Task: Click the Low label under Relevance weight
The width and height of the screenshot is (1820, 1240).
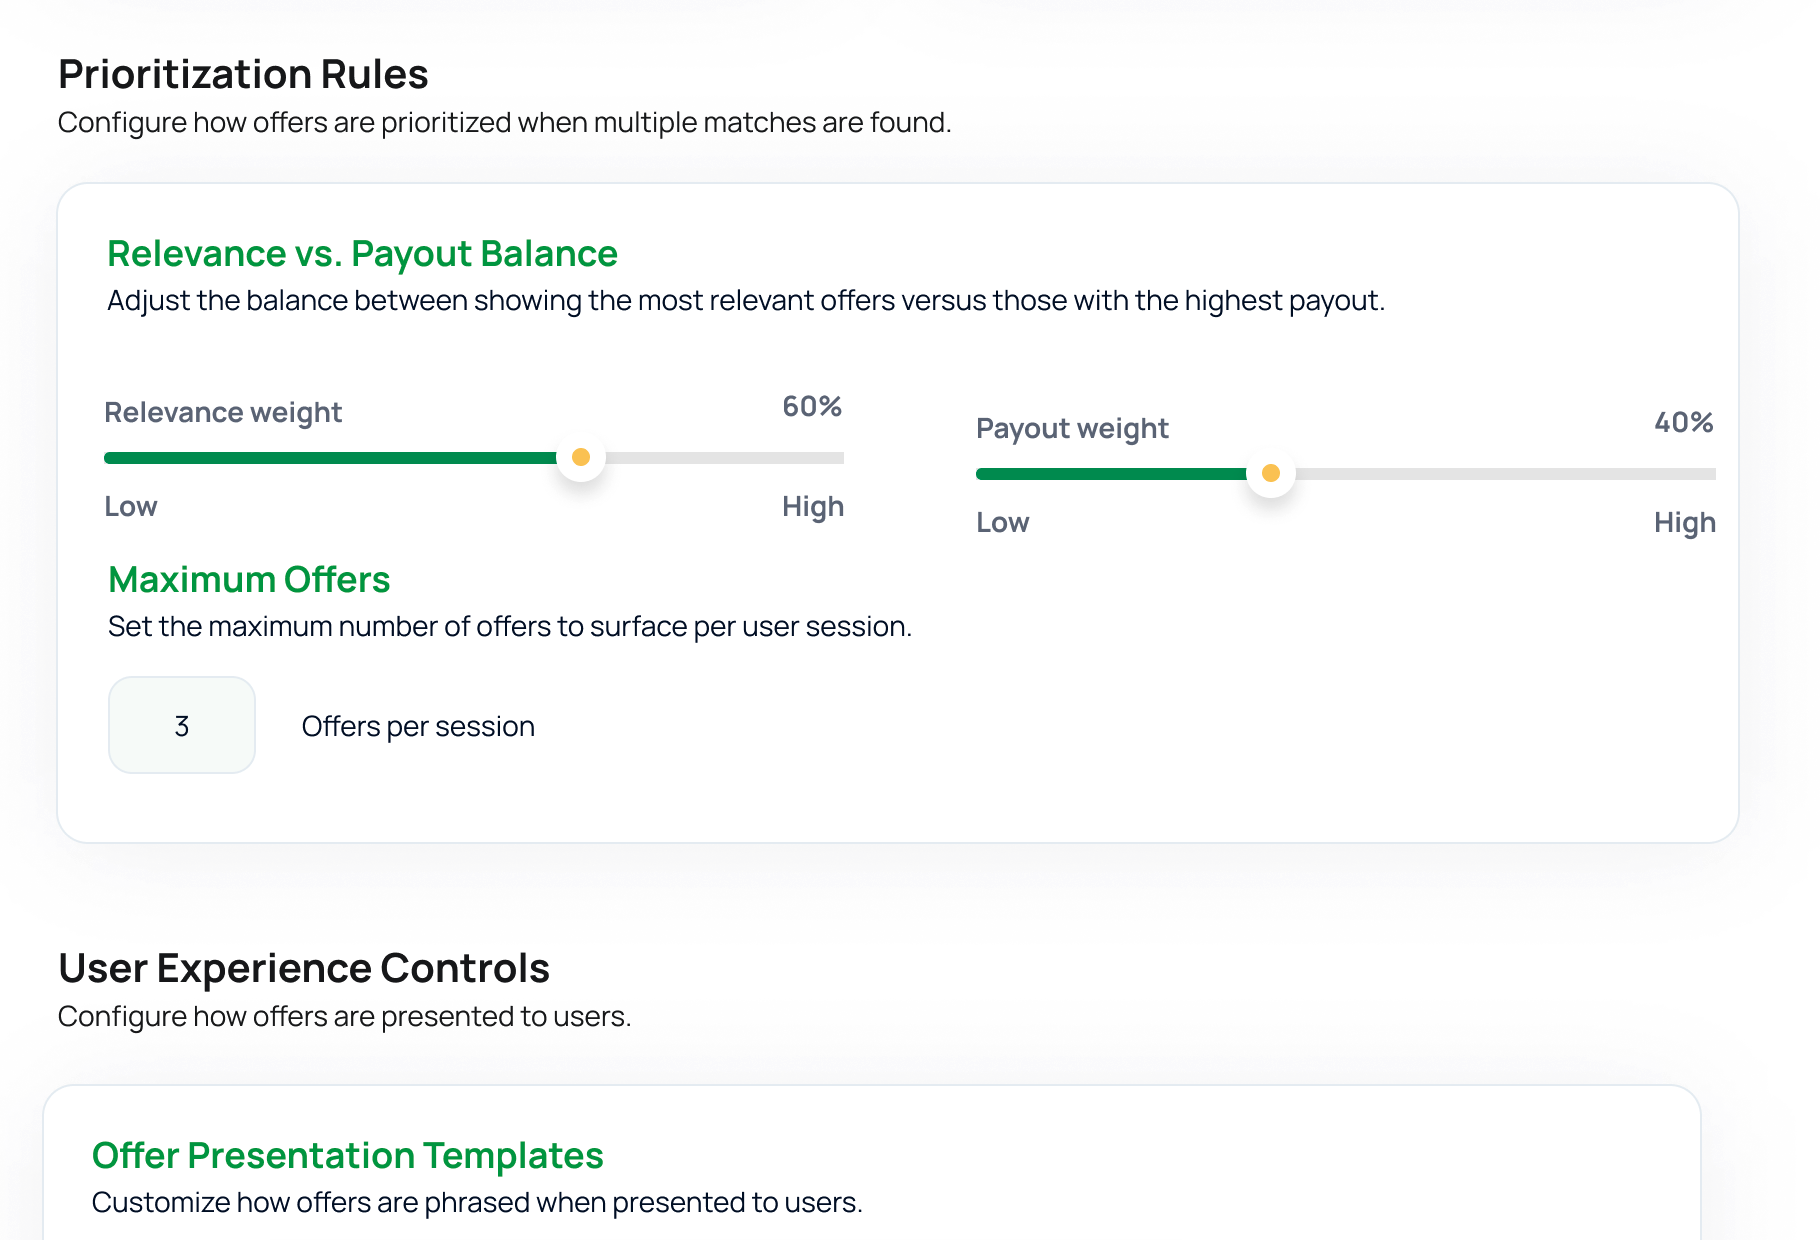Action: [x=130, y=506]
